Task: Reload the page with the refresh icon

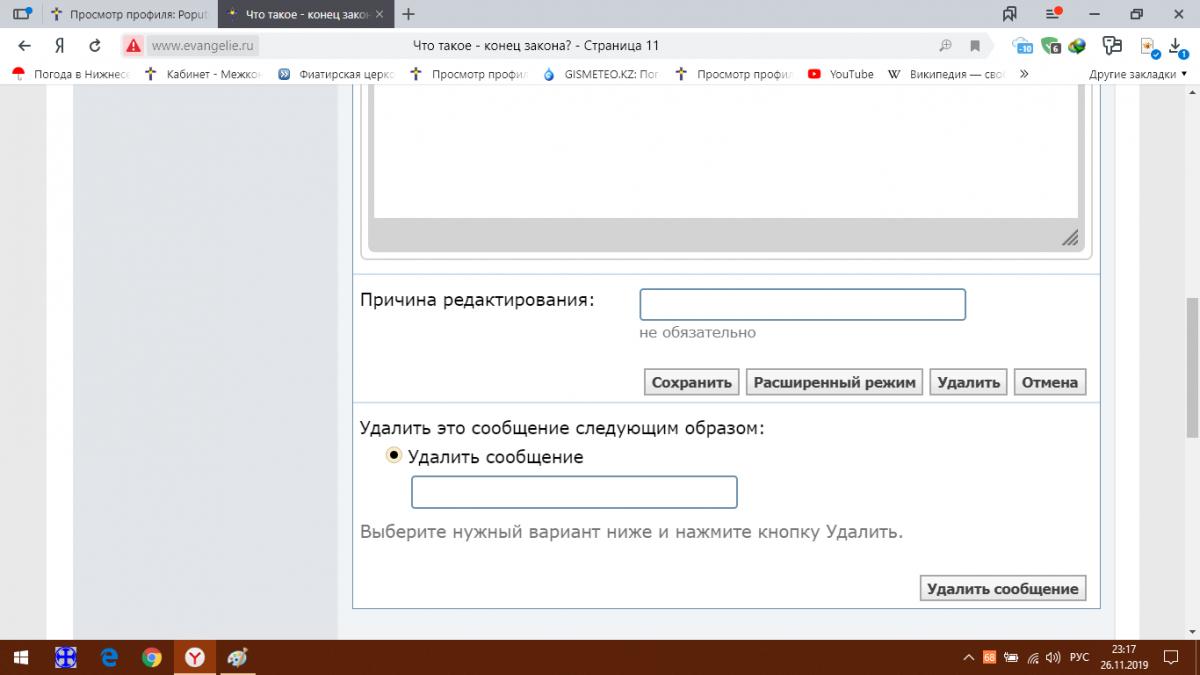Action: 95,45
